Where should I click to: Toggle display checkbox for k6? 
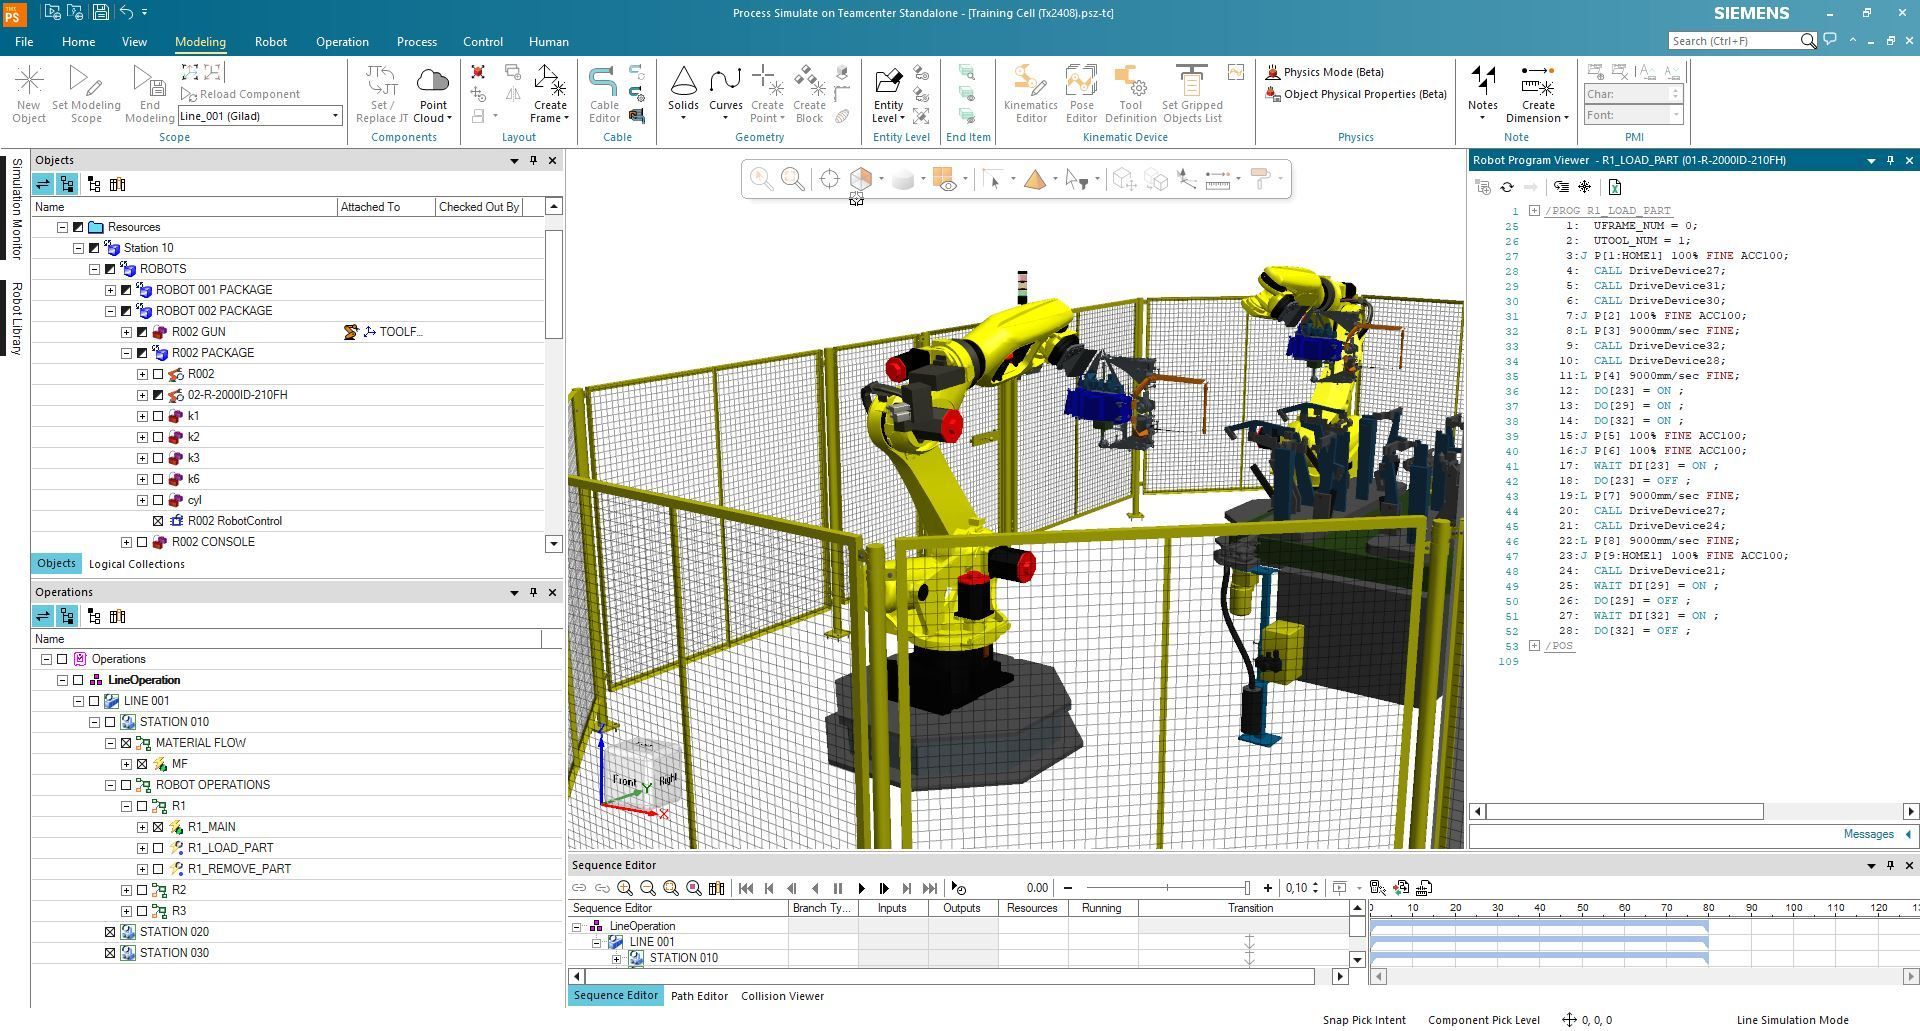(158, 479)
